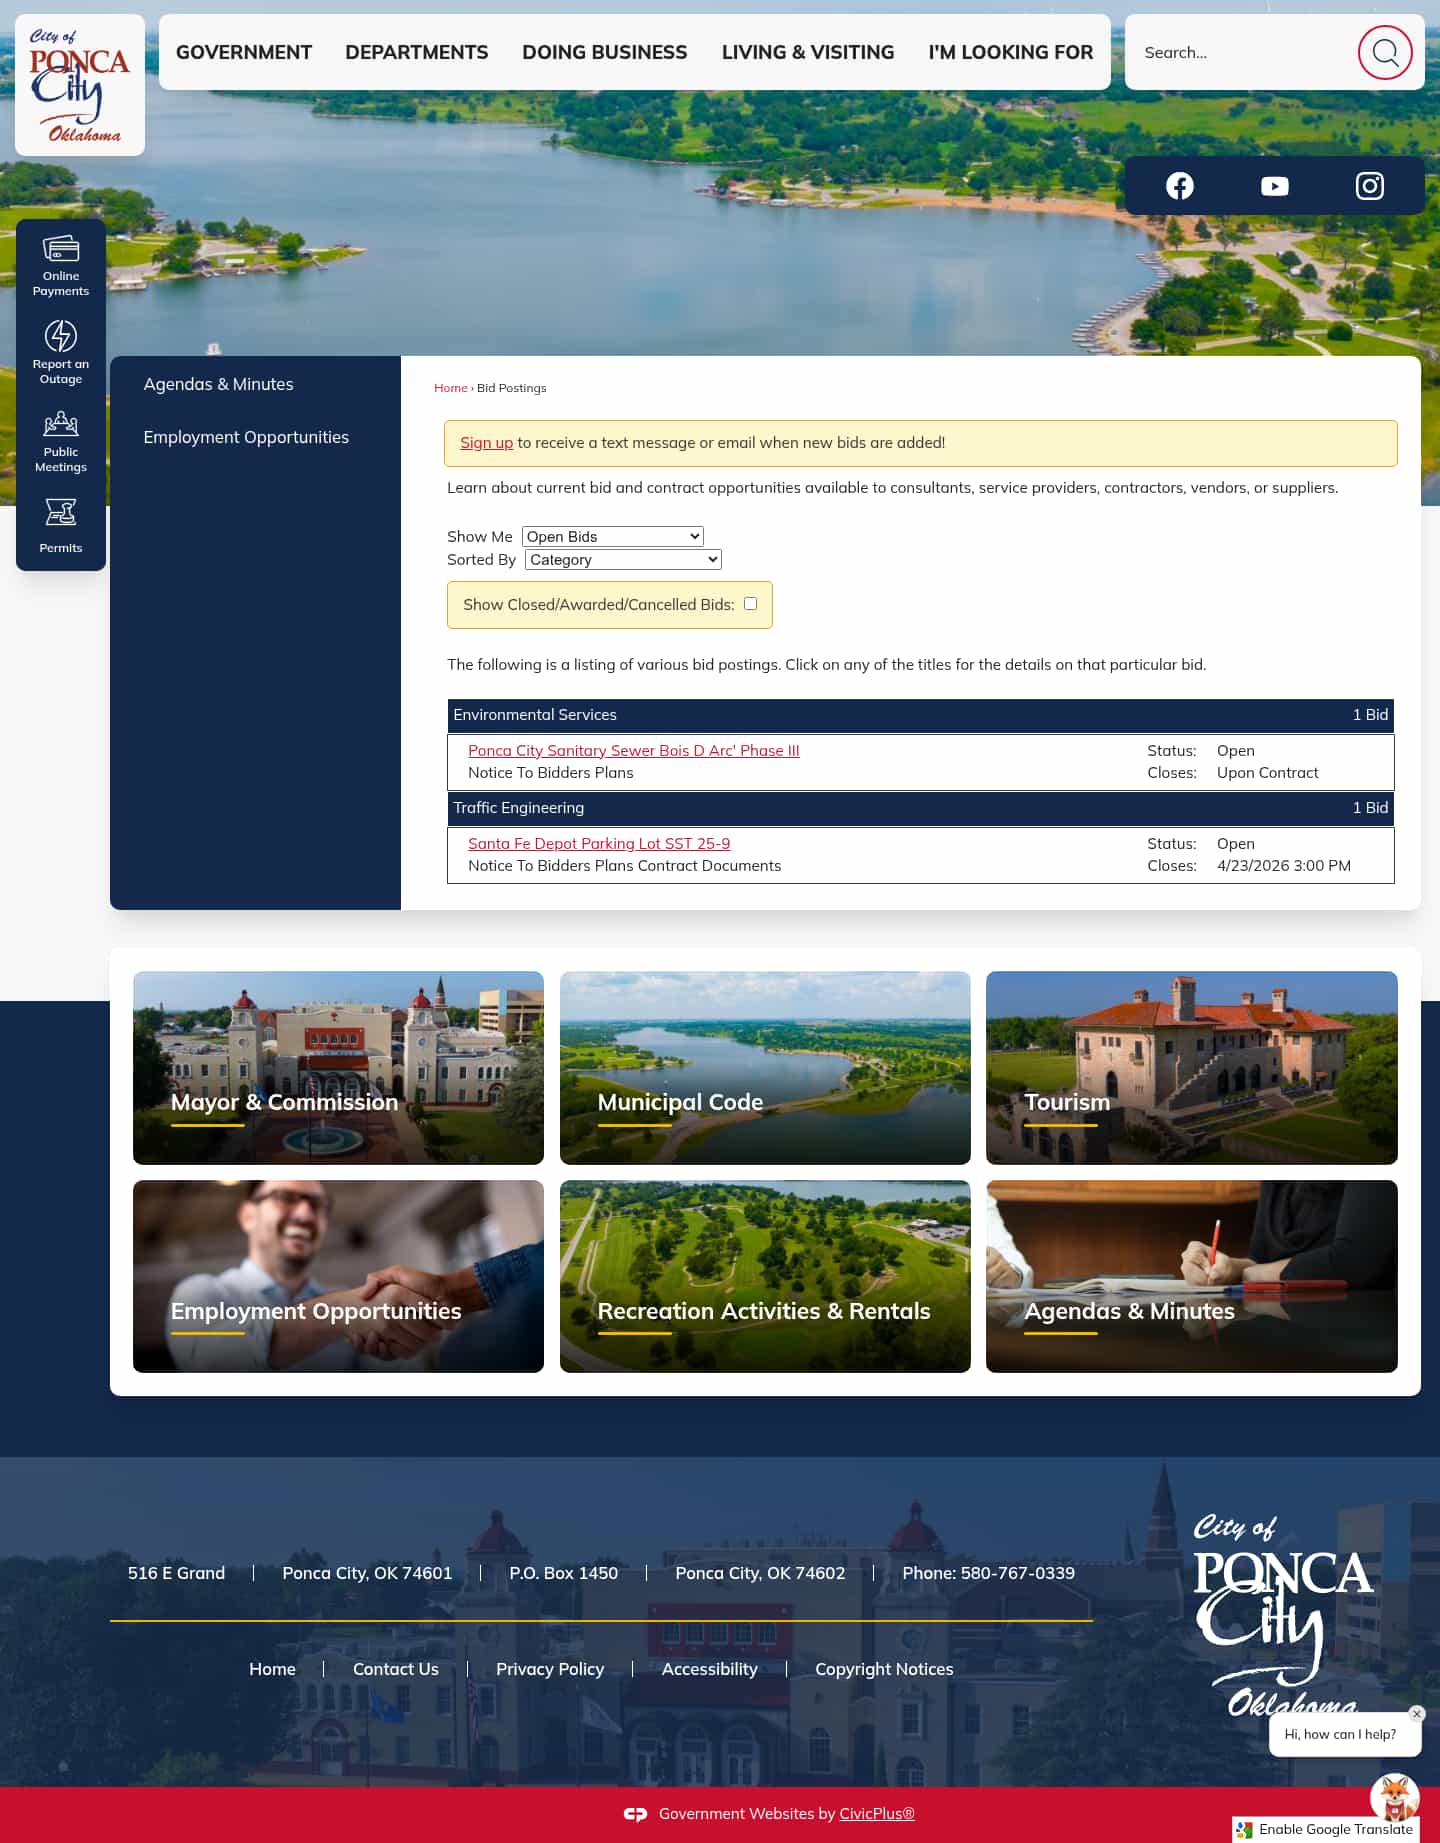Click the 516 E Grand address text

tap(176, 1573)
